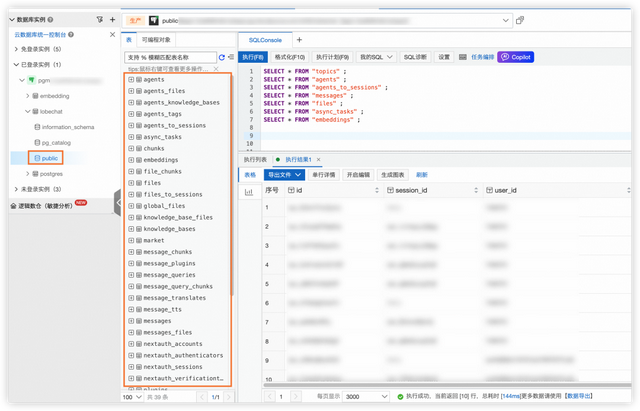Screen dimensions: 640x411
Task: Expand the postgres database node
Action: coord(27,174)
